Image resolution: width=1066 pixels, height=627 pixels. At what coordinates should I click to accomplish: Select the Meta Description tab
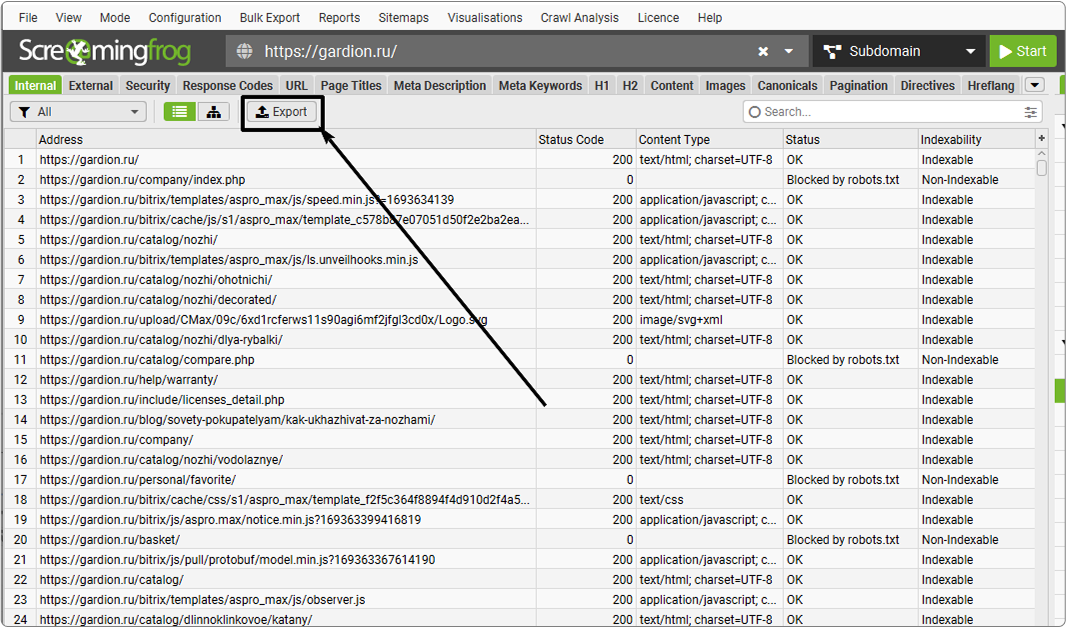click(440, 86)
